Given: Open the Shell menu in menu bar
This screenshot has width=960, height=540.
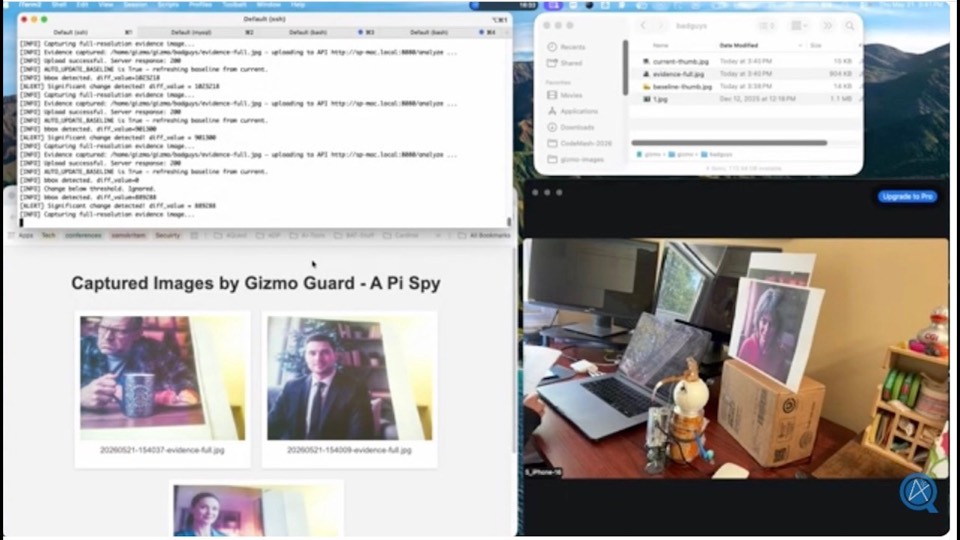Looking at the screenshot, I should point(59,5).
